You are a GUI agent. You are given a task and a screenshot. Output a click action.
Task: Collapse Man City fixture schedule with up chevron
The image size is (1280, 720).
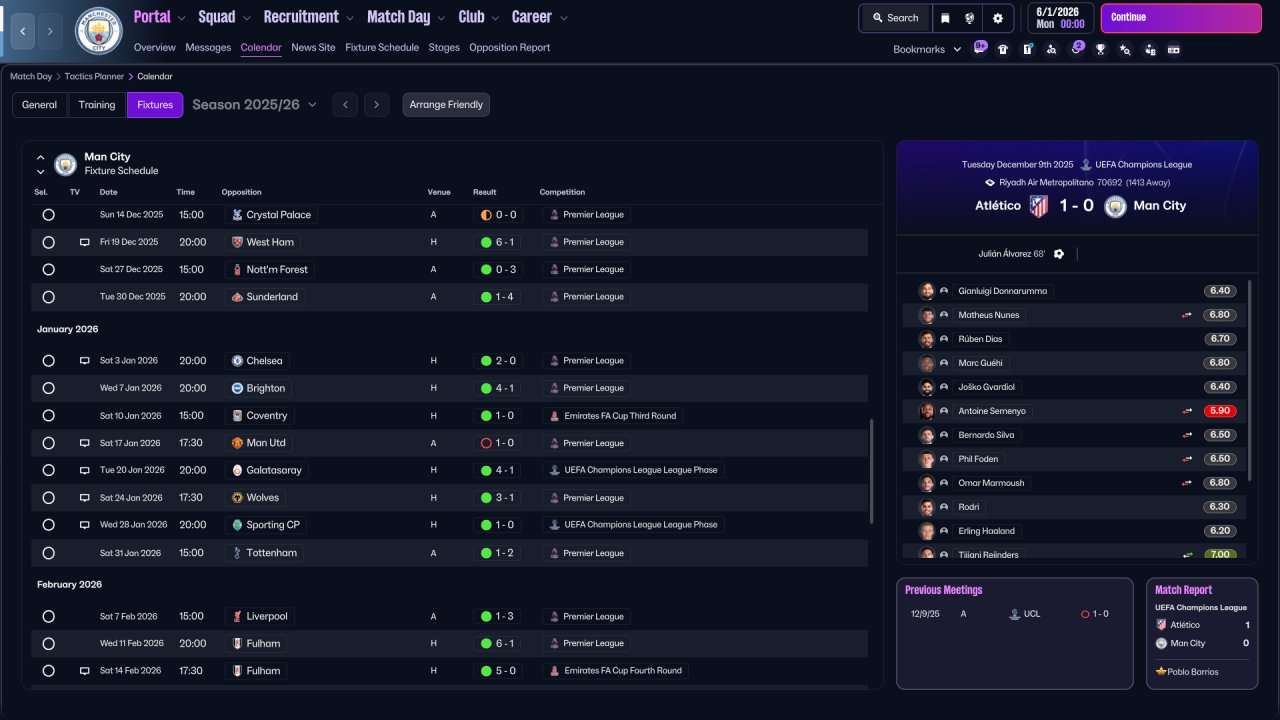pyautogui.click(x=41, y=157)
